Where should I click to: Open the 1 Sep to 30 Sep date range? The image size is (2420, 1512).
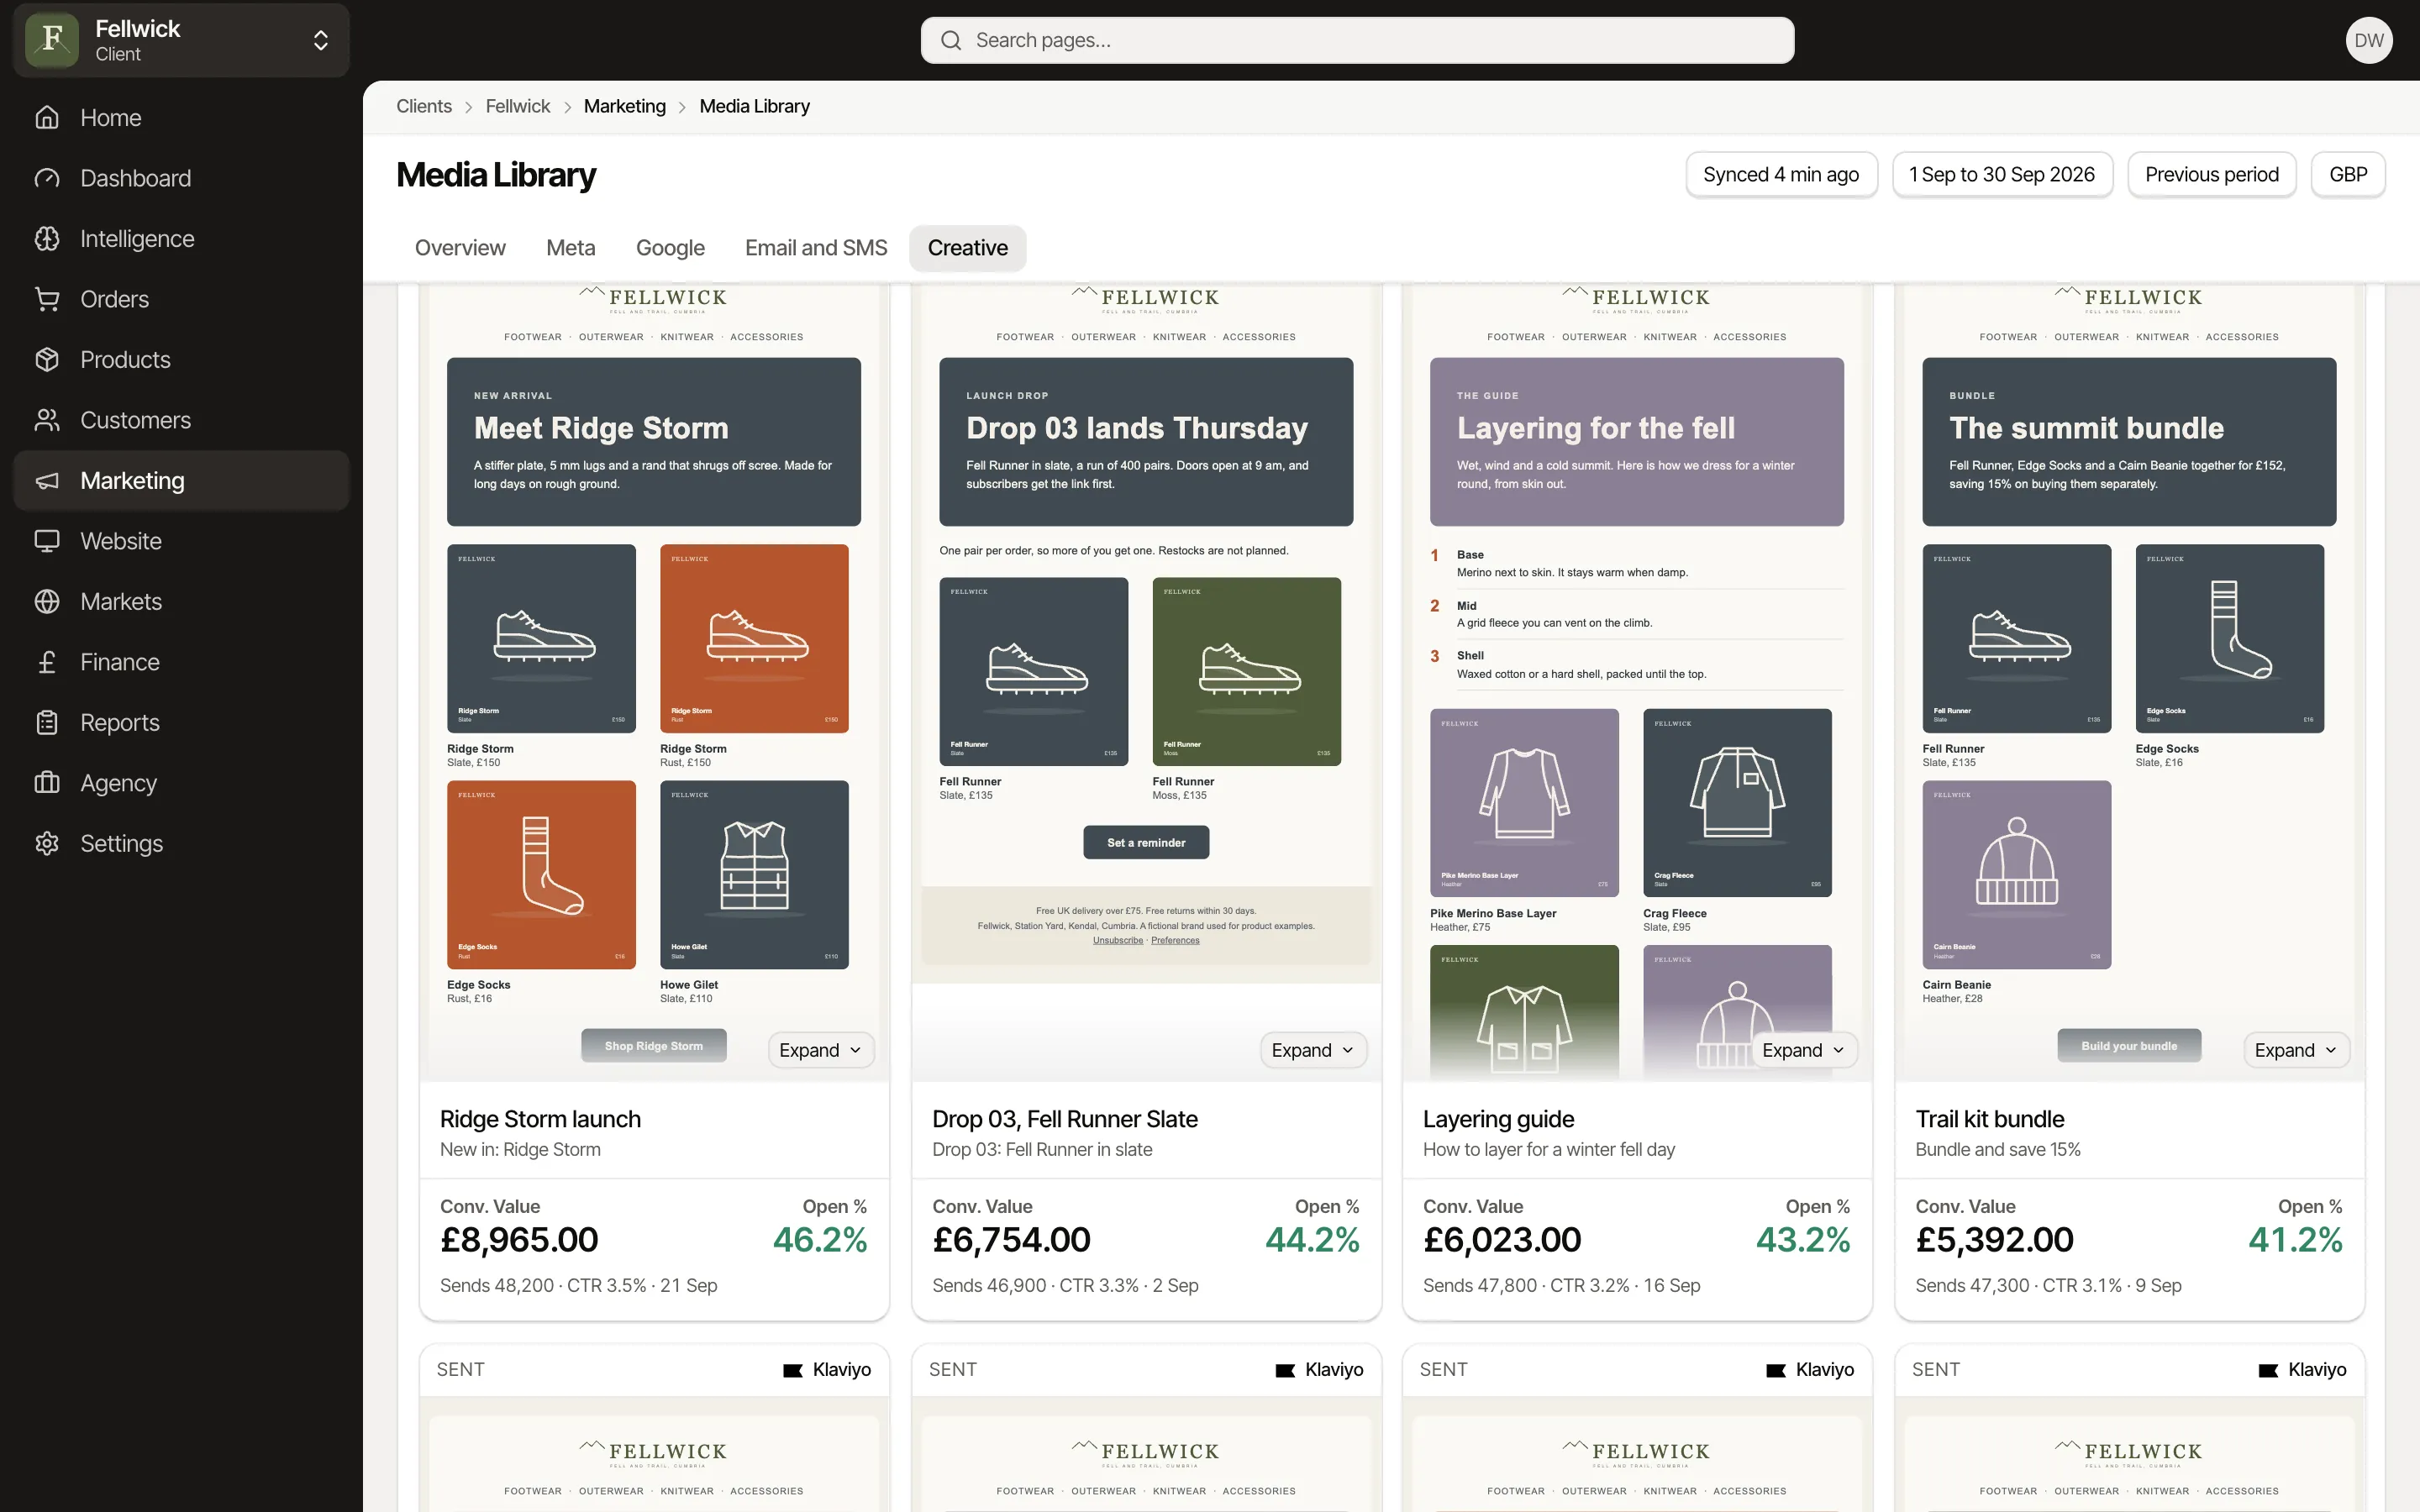(2002, 175)
